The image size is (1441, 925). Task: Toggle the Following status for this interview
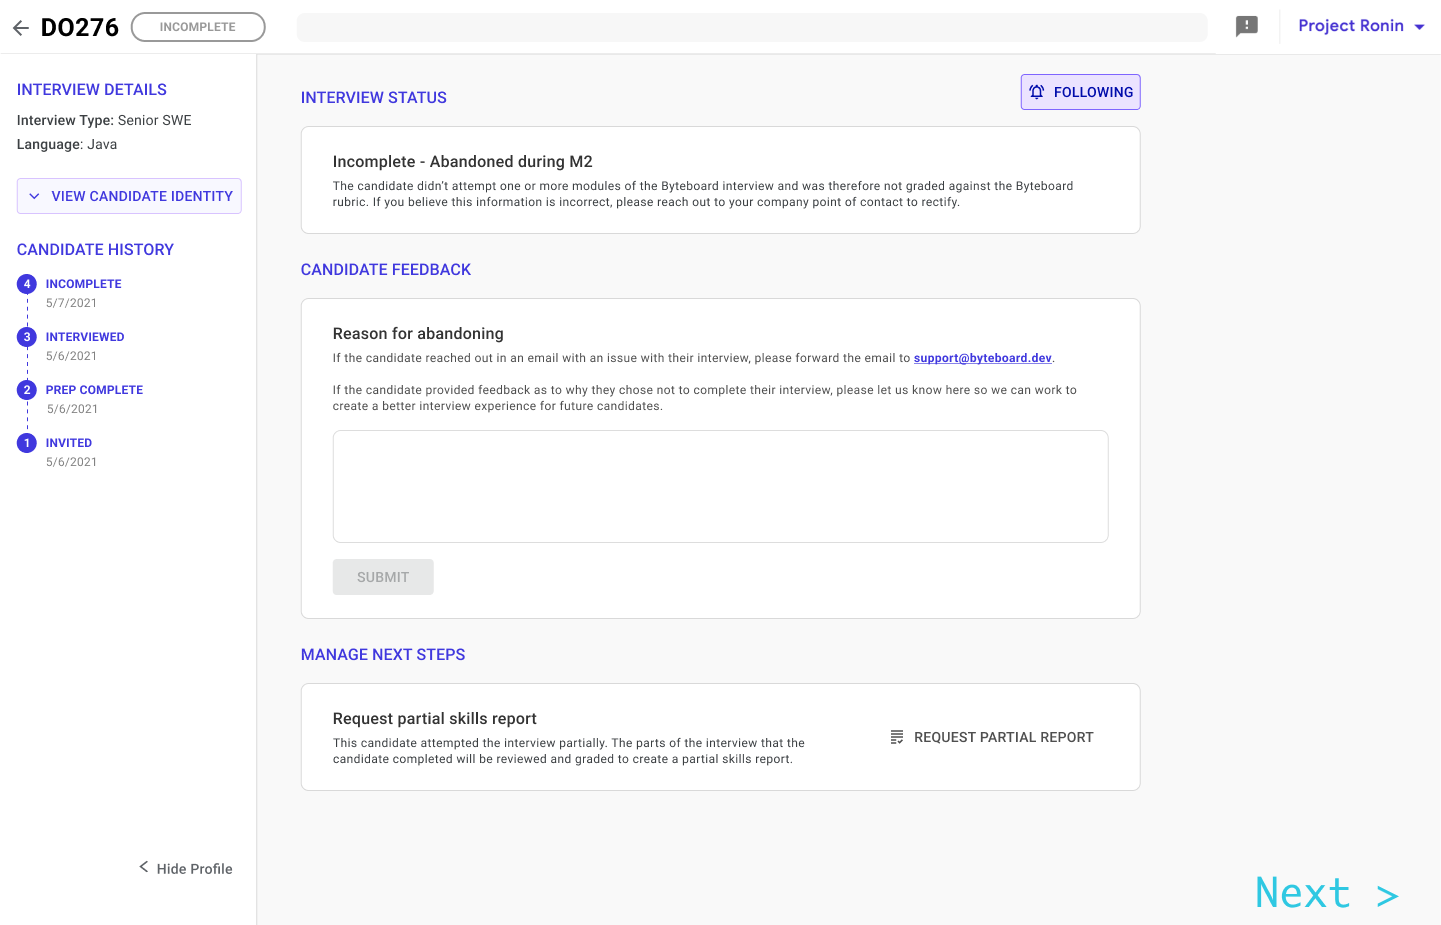coord(1080,92)
